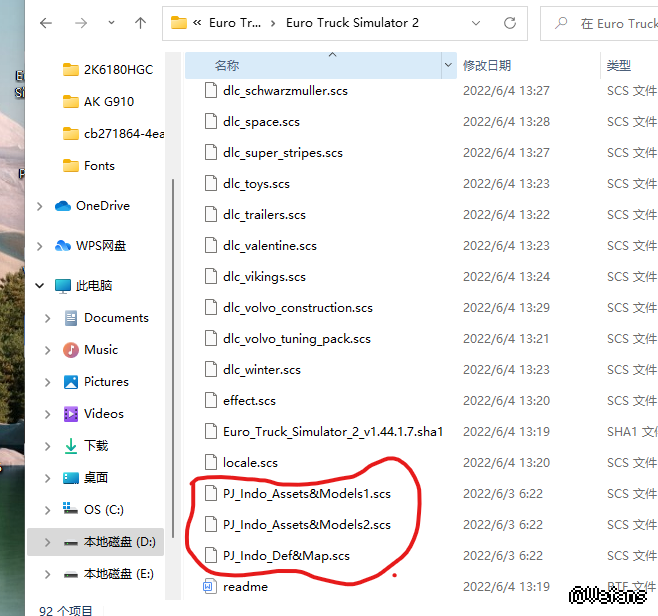The height and width of the screenshot is (616, 658).
Task: Open recent locations dropdown chevron
Action: click(111, 23)
